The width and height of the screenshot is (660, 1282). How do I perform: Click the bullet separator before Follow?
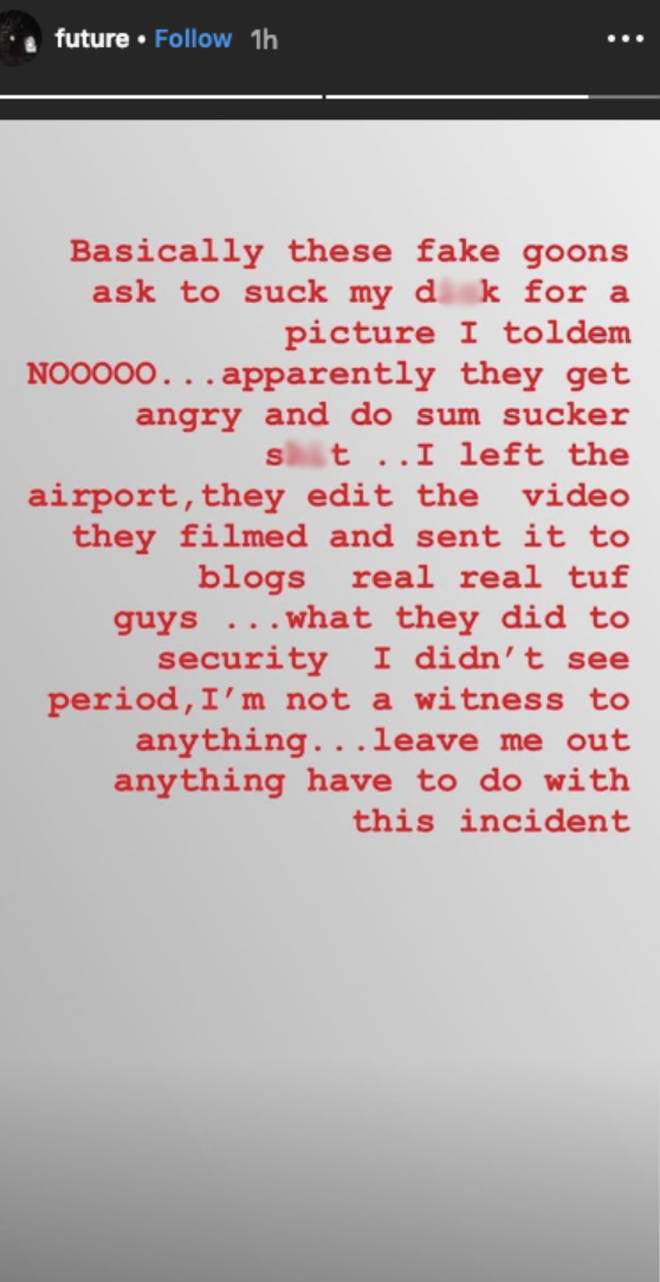(x=142, y=40)
